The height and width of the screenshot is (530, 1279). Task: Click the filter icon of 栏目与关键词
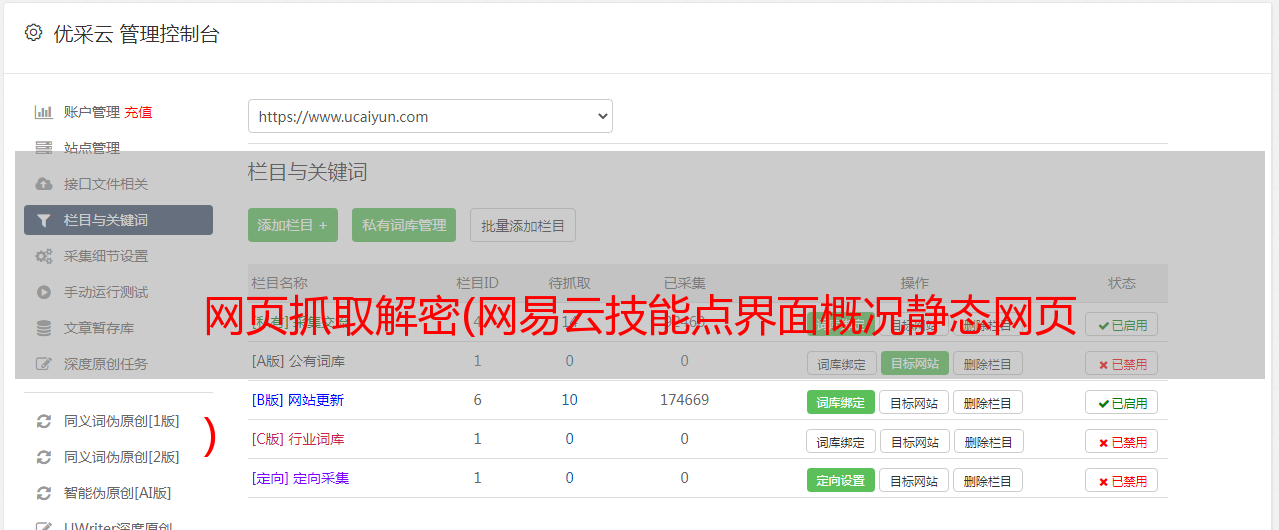[44, 220]
